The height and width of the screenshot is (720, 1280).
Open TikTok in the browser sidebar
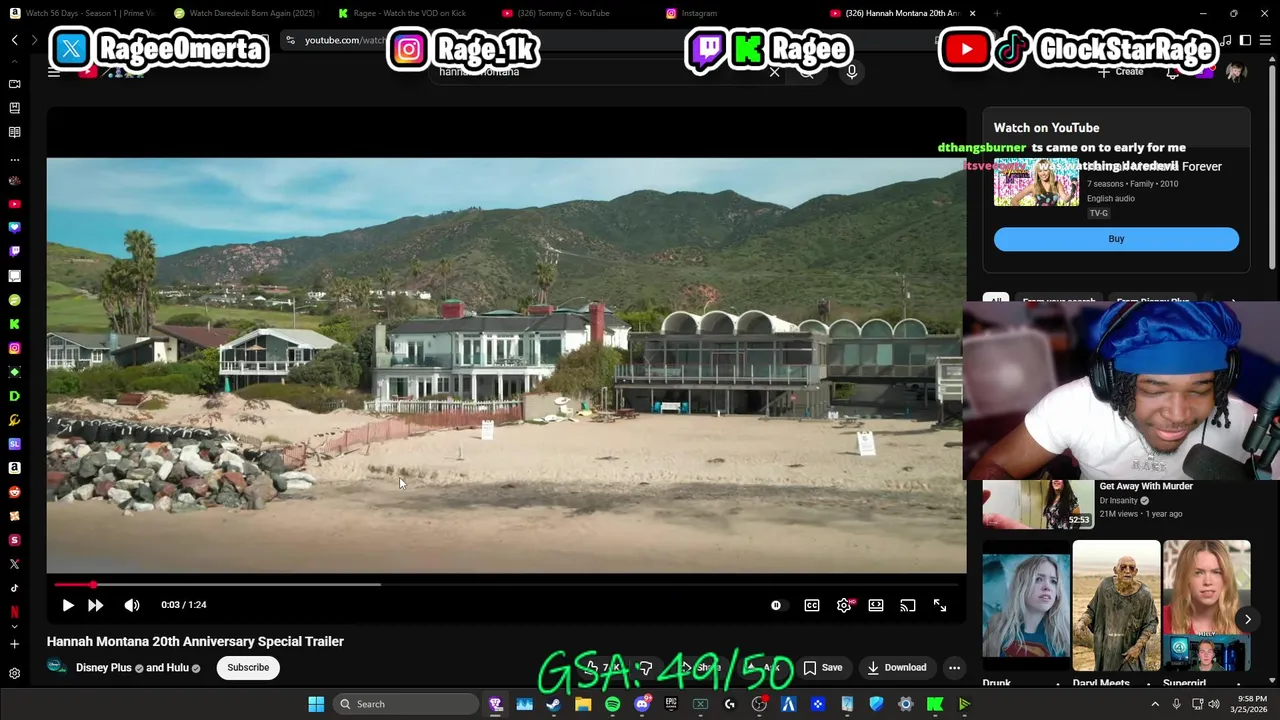click(x=14, y=588)
